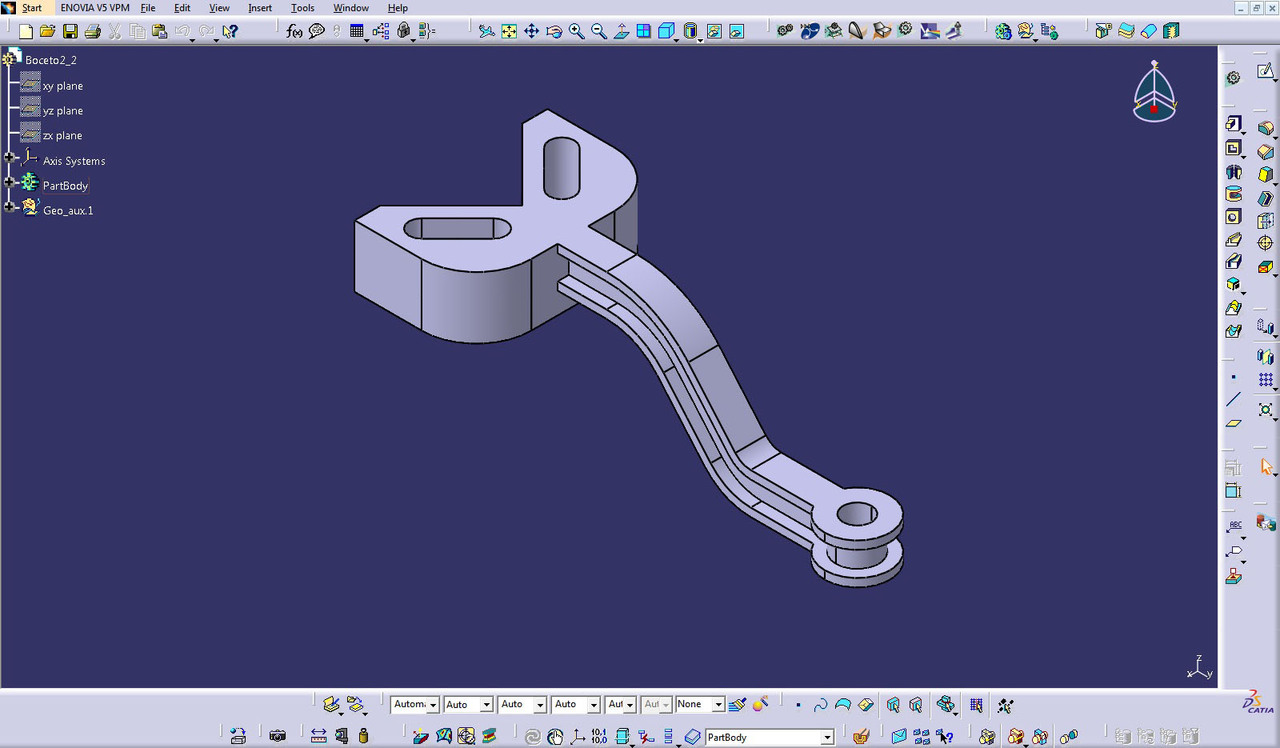
Task: Select the zx plane in the tree
Action: tap(63, 136)
